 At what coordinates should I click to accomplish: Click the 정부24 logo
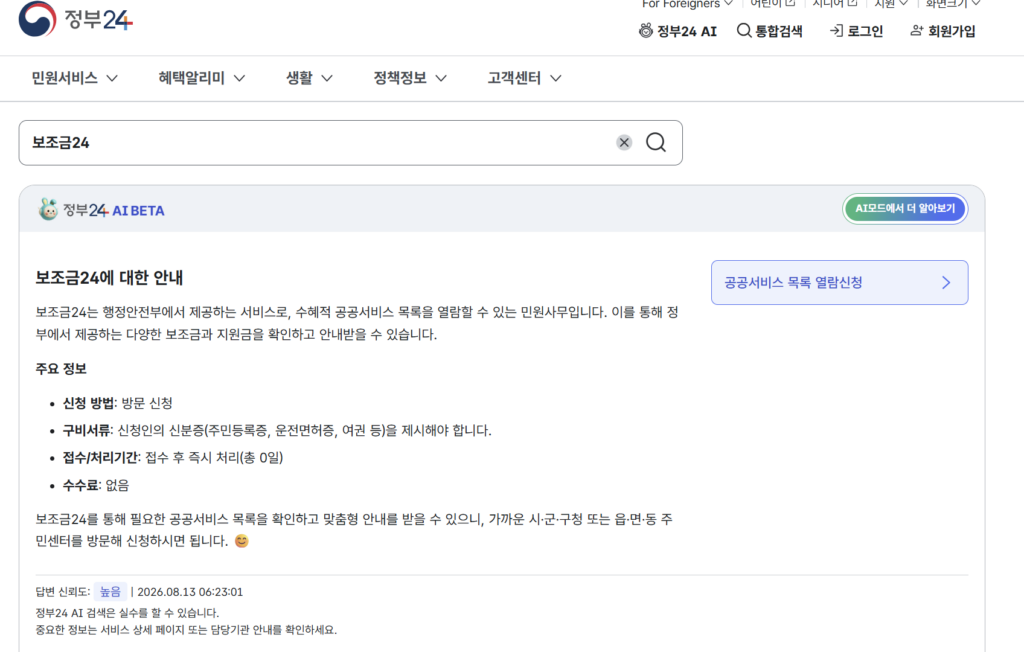click(76, 19)
